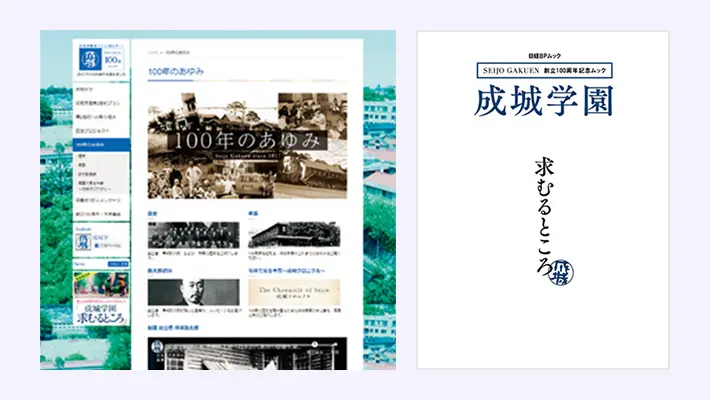Click the 日経BPムック text atop the cover
The image size is (710, 400).
543,54
